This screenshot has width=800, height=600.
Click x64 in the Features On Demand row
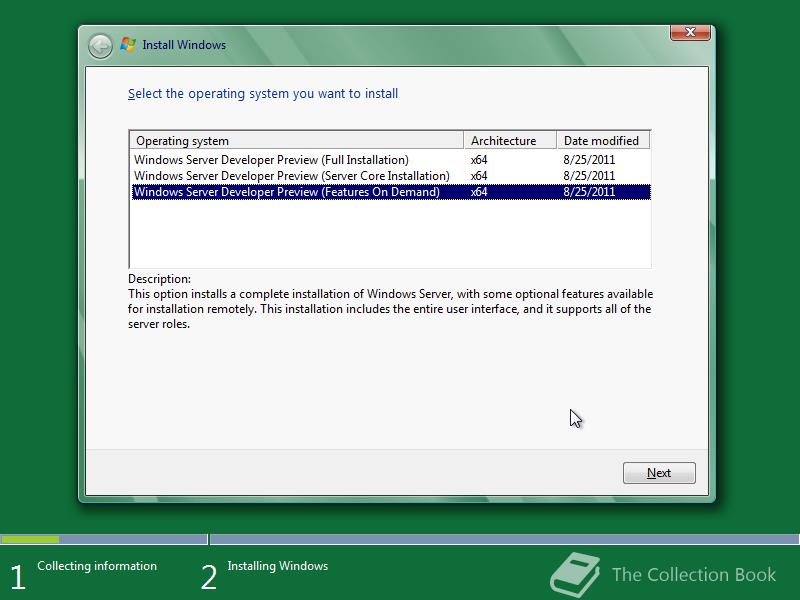point(479,192)
